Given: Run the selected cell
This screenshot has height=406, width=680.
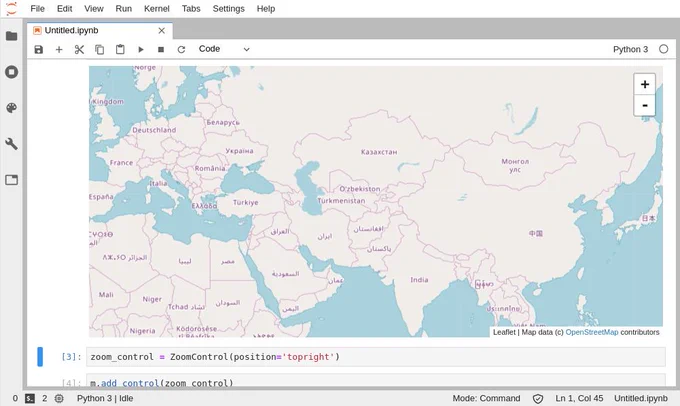Looking at the screenshot, I should point(141,49).
